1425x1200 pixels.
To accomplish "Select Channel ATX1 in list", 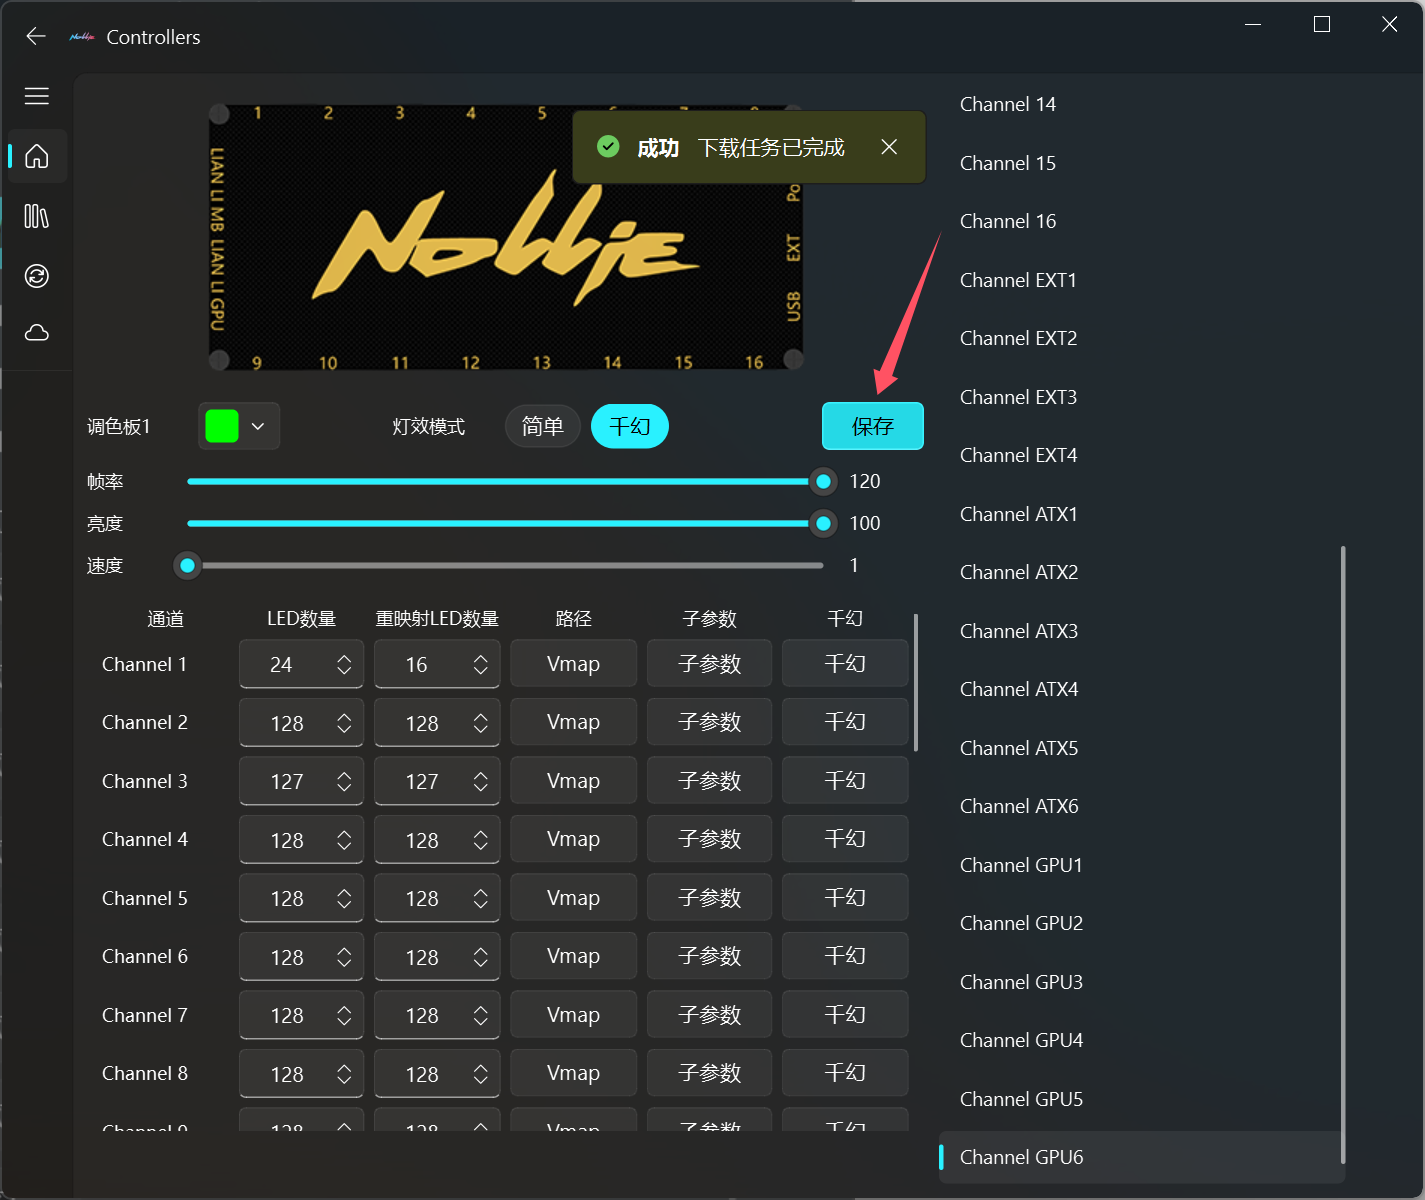I will [x=1140, y=514].
